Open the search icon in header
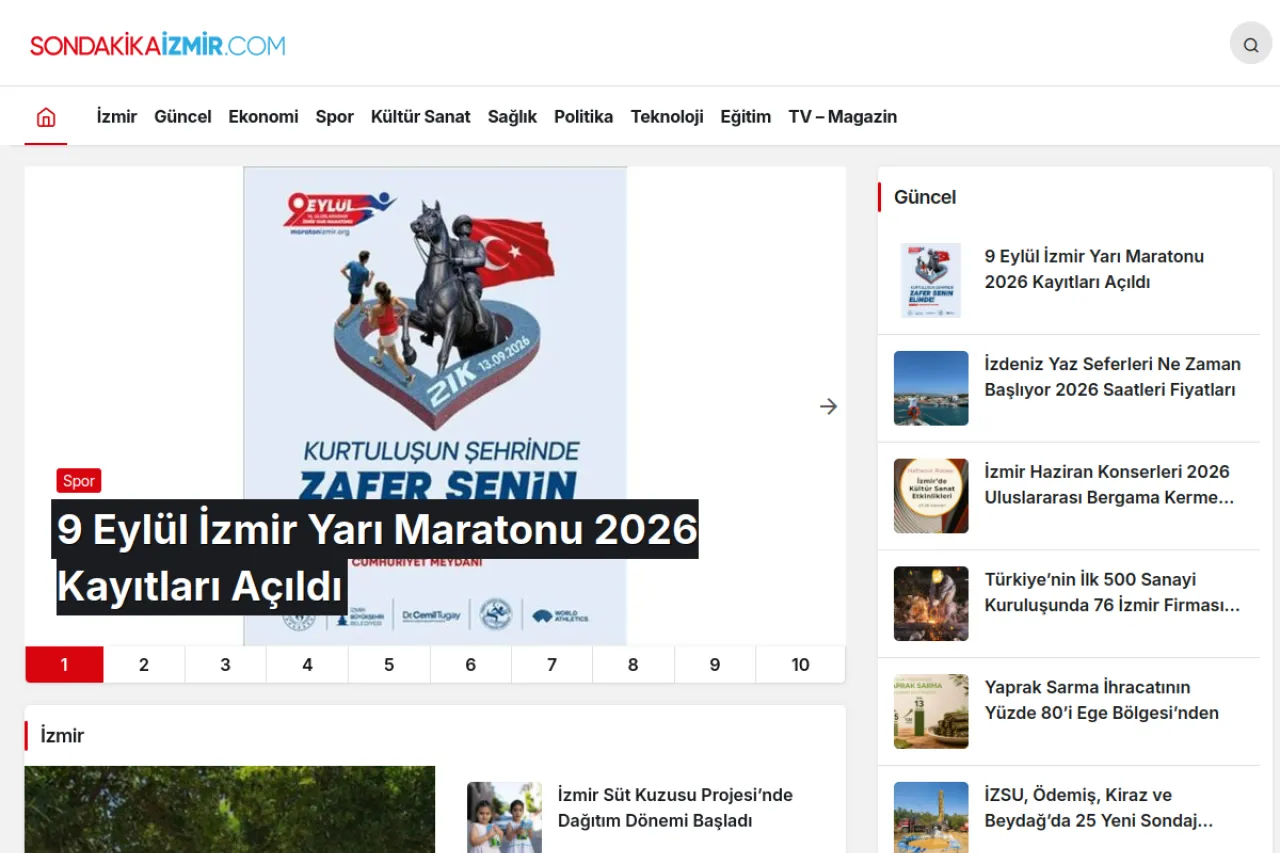The height and width of the screenshot is (853, 1280). (1250, 44)
